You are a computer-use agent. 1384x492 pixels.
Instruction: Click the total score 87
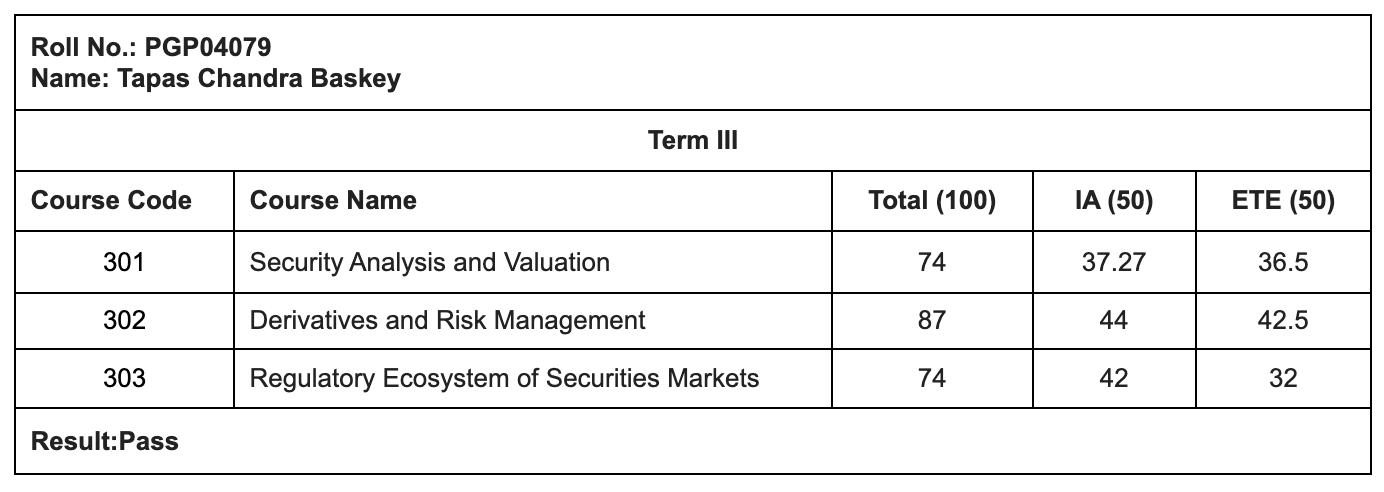pyautogui.click(x=932, y=320)
